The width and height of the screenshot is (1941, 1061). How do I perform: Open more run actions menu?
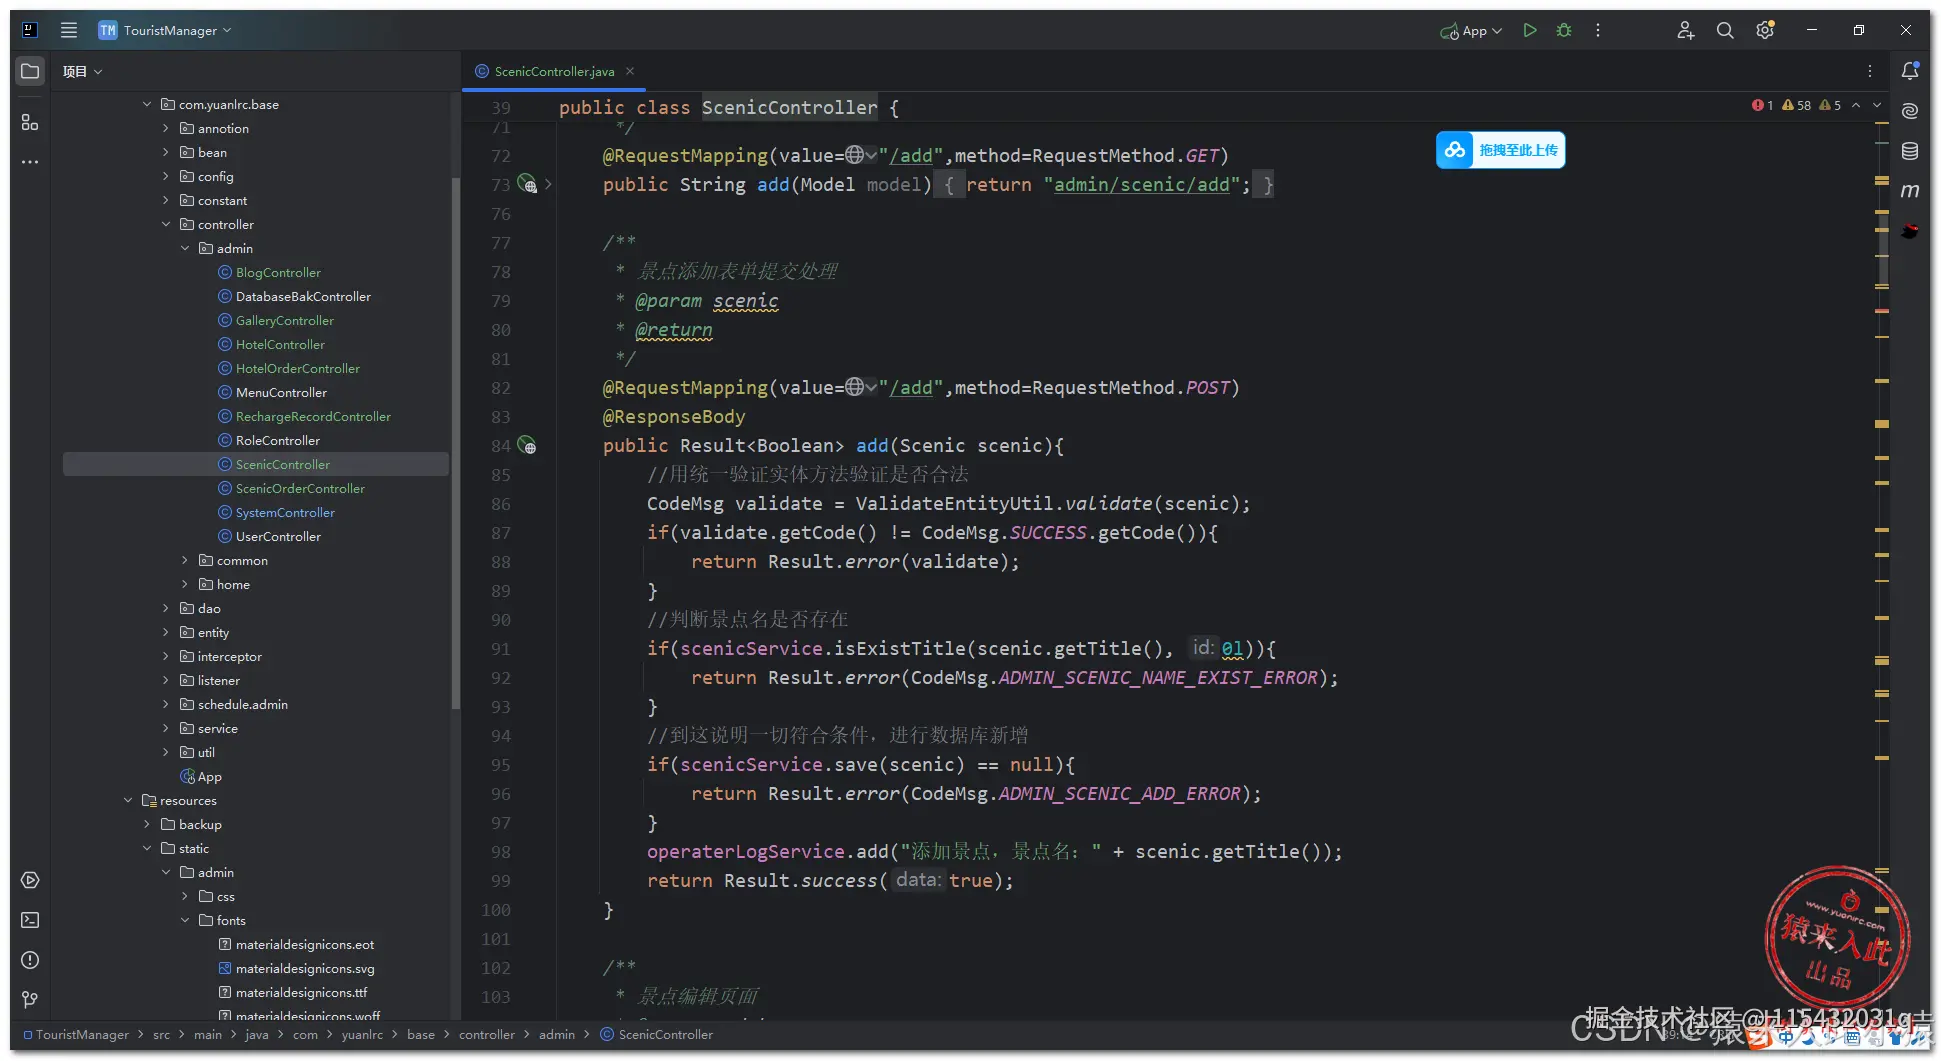pyautogui.click(x=1598, y=30)
